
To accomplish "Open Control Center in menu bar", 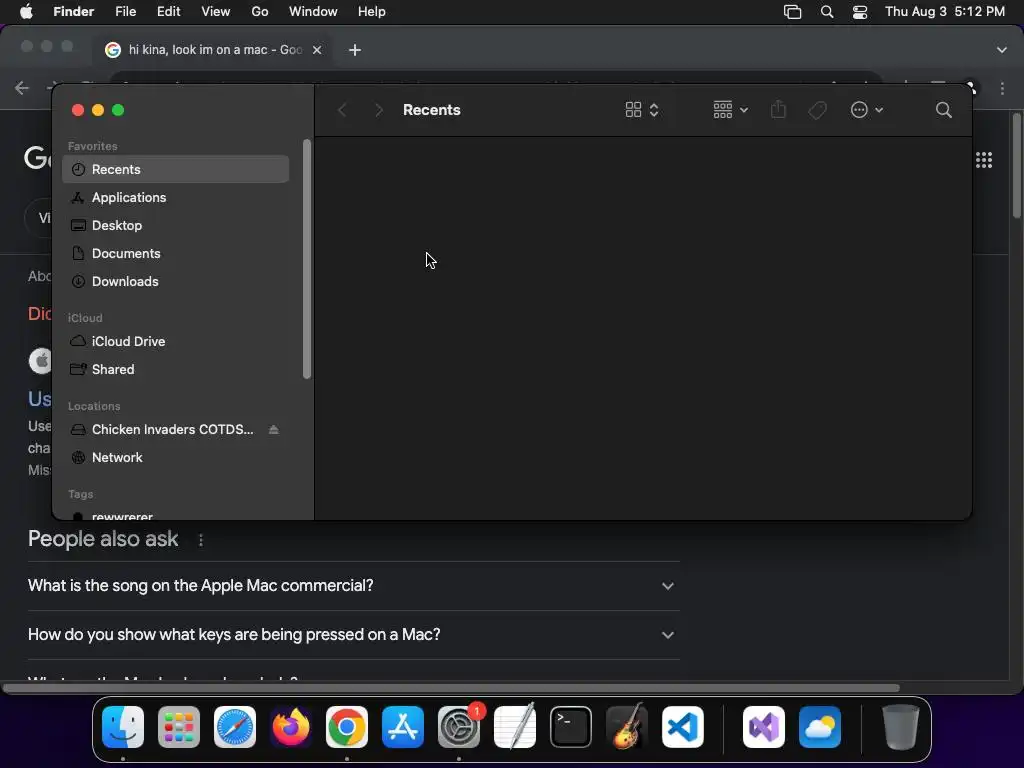I will pos(860,12).
